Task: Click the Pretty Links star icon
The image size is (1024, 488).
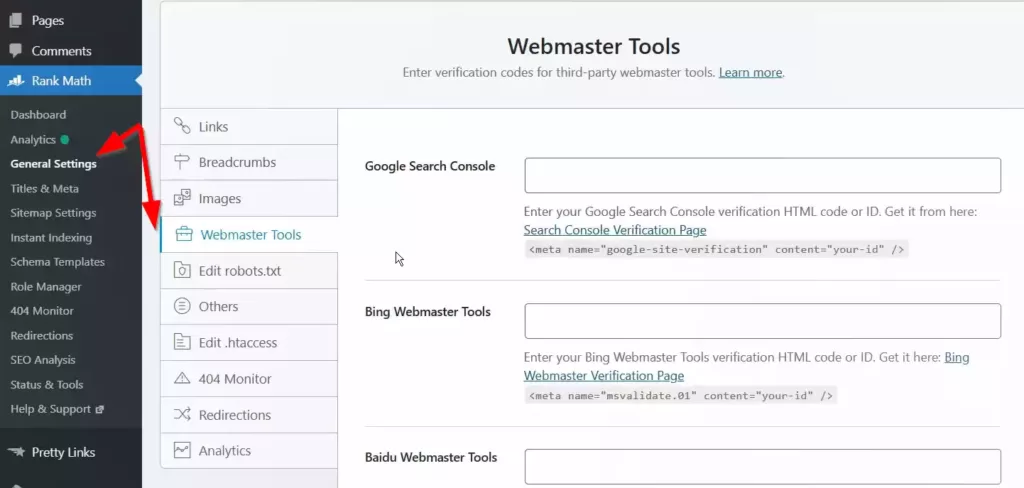Action: [x=16, y=452]
